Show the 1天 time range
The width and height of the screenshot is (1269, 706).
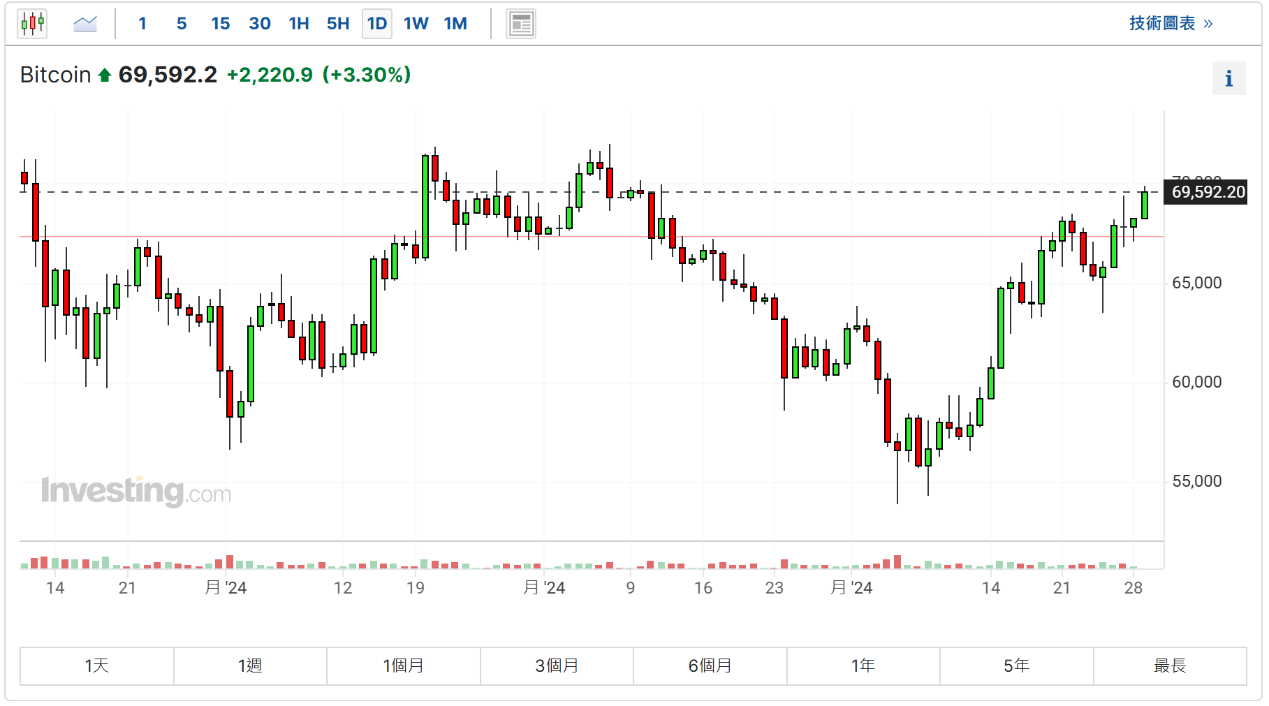pos(97,665)
